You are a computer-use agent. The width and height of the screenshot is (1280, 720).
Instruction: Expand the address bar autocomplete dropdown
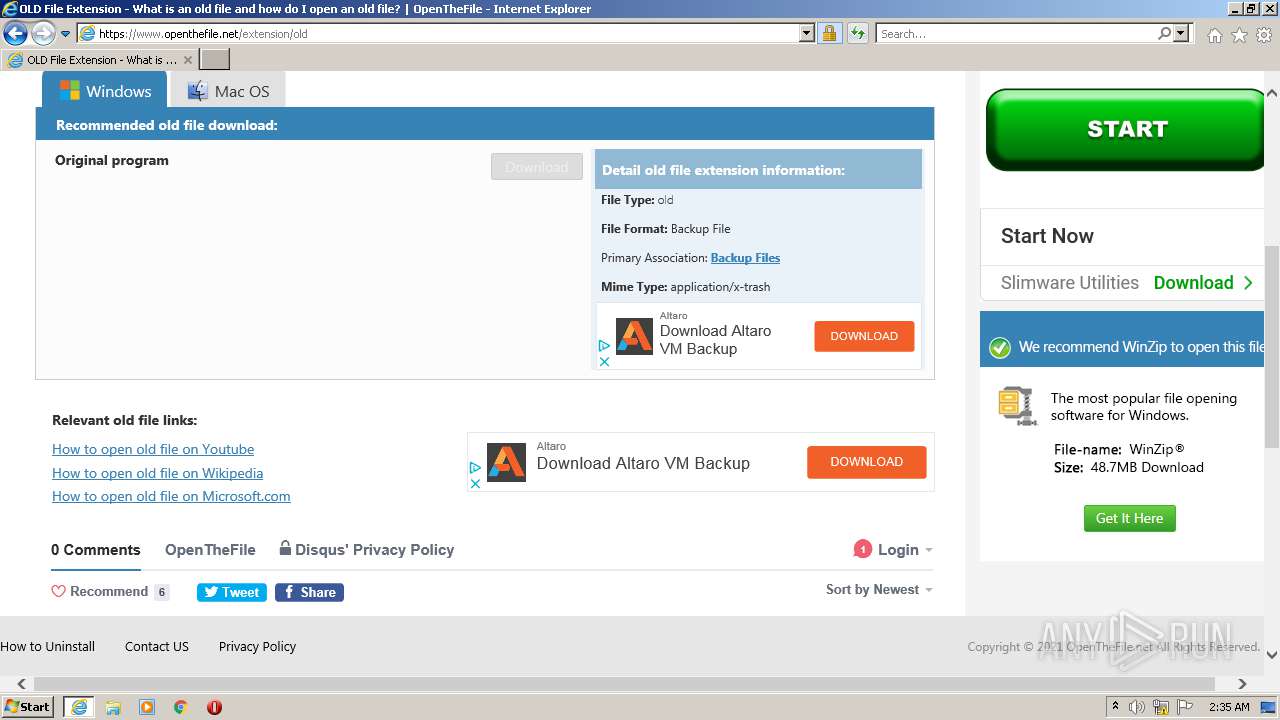pos(807,33)
